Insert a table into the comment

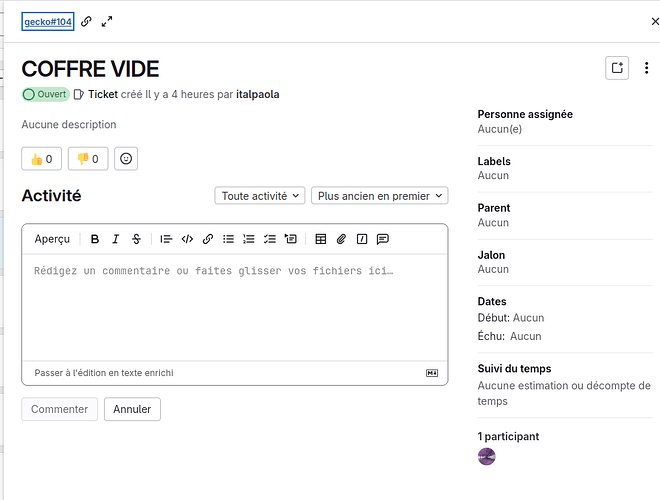tap(321, 239)
